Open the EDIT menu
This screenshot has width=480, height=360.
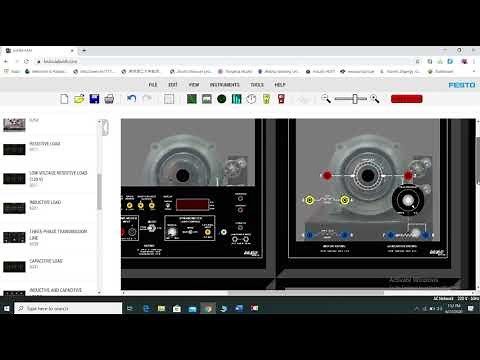(173, 85)
